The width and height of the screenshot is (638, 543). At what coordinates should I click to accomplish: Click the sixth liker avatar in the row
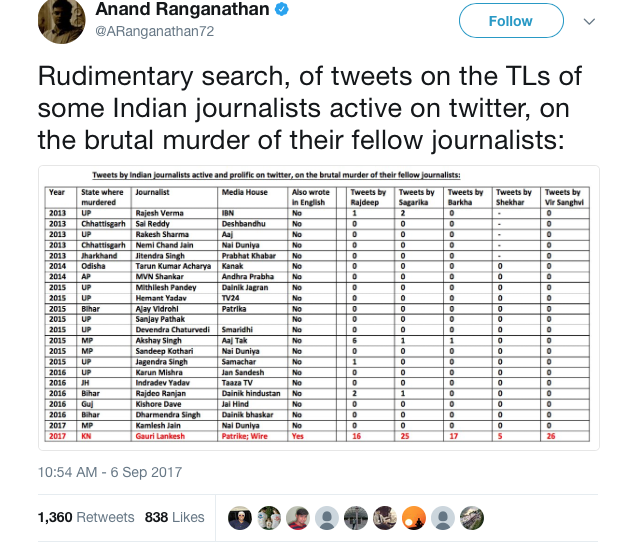point(385,517)
